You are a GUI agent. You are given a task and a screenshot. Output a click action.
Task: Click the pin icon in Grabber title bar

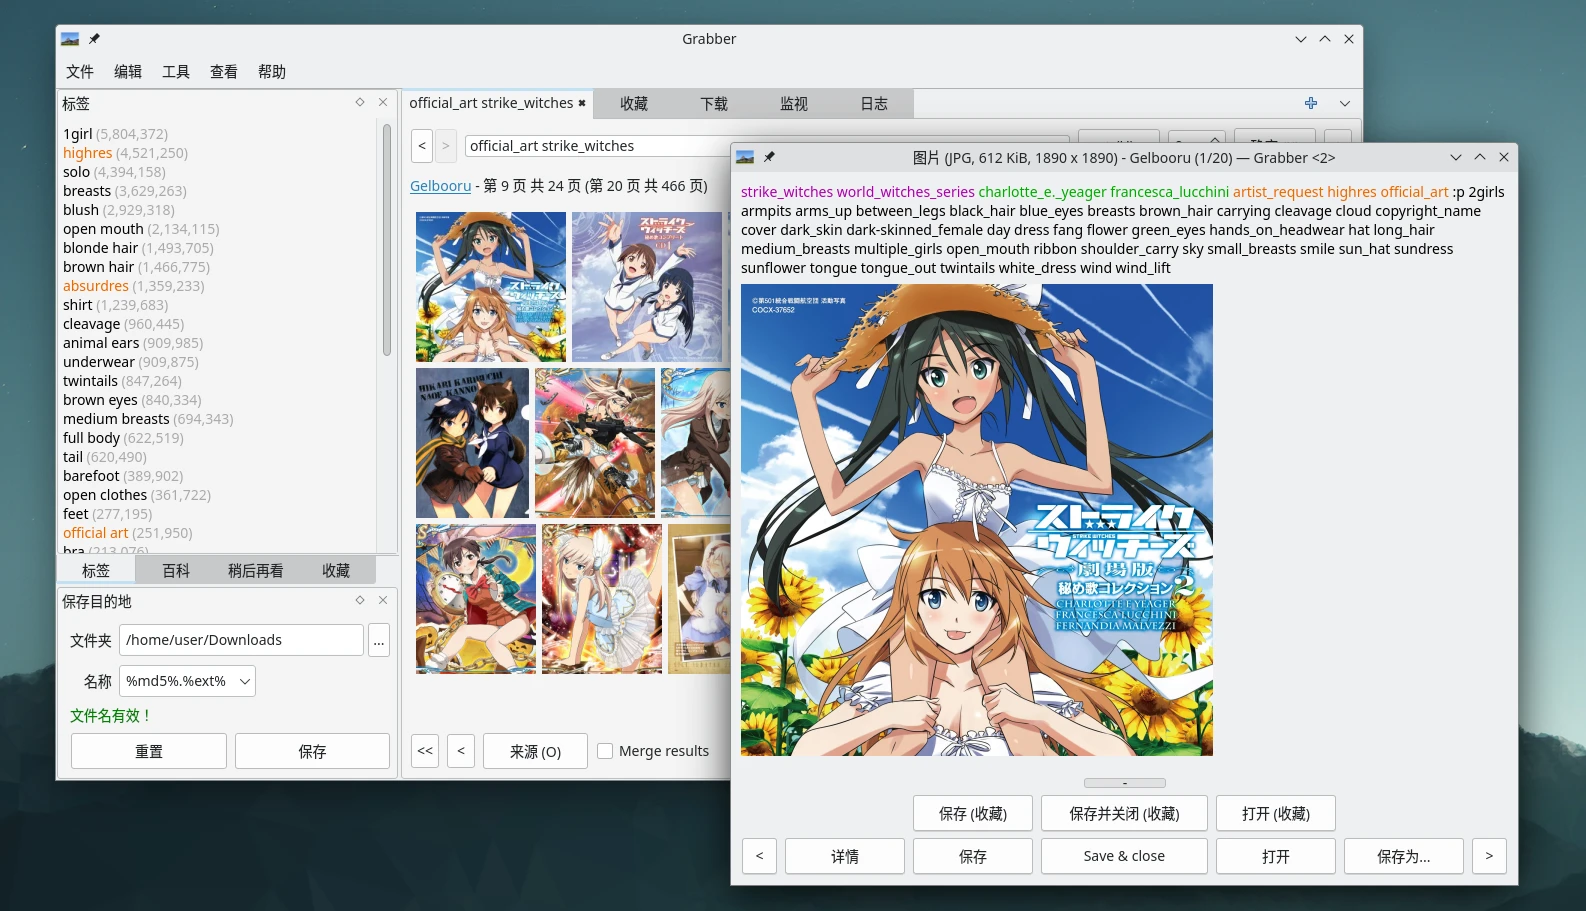pyautogui.click(x=95, y=39)
